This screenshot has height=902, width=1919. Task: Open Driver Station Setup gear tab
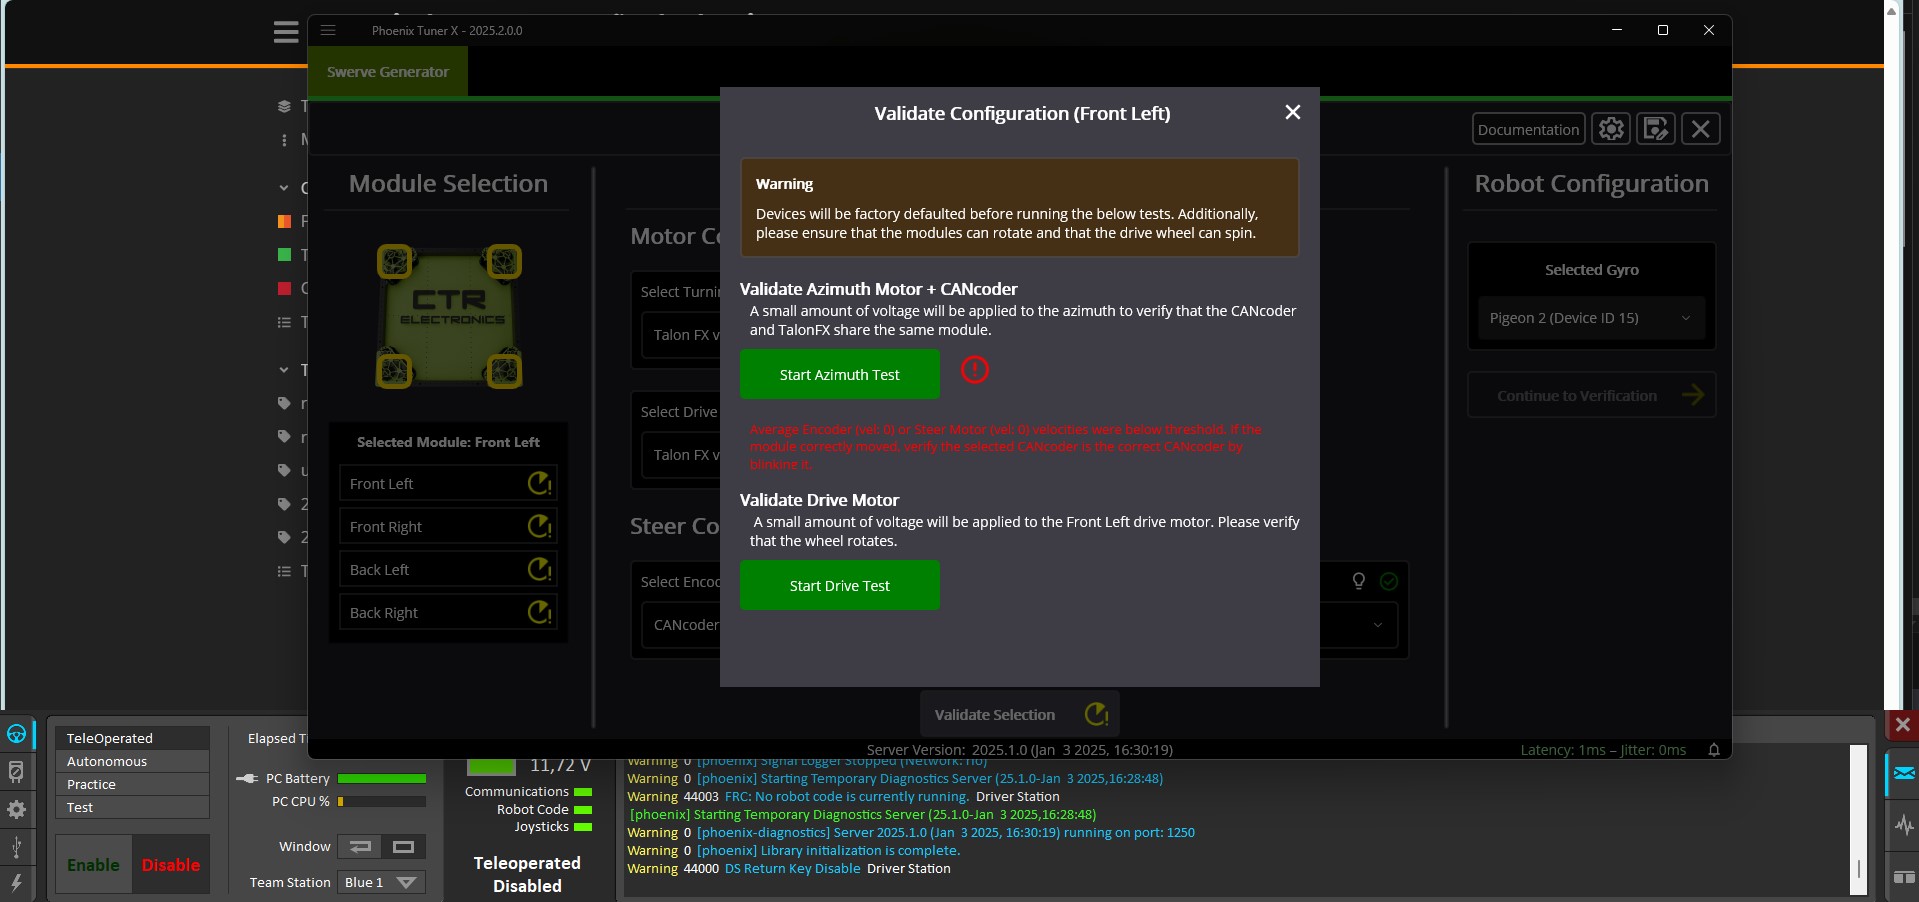pyautogui.click(x=17, y=809)
